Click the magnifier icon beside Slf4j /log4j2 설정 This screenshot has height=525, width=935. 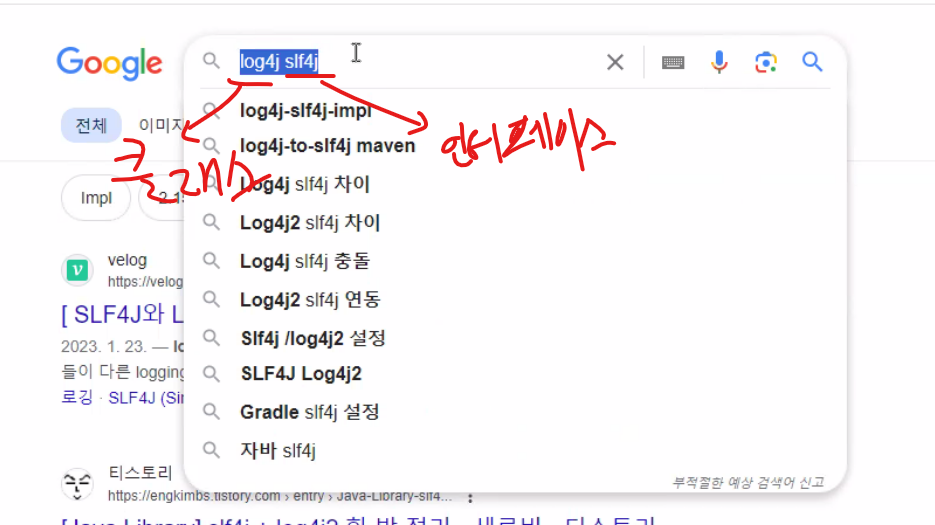(211, 337)
